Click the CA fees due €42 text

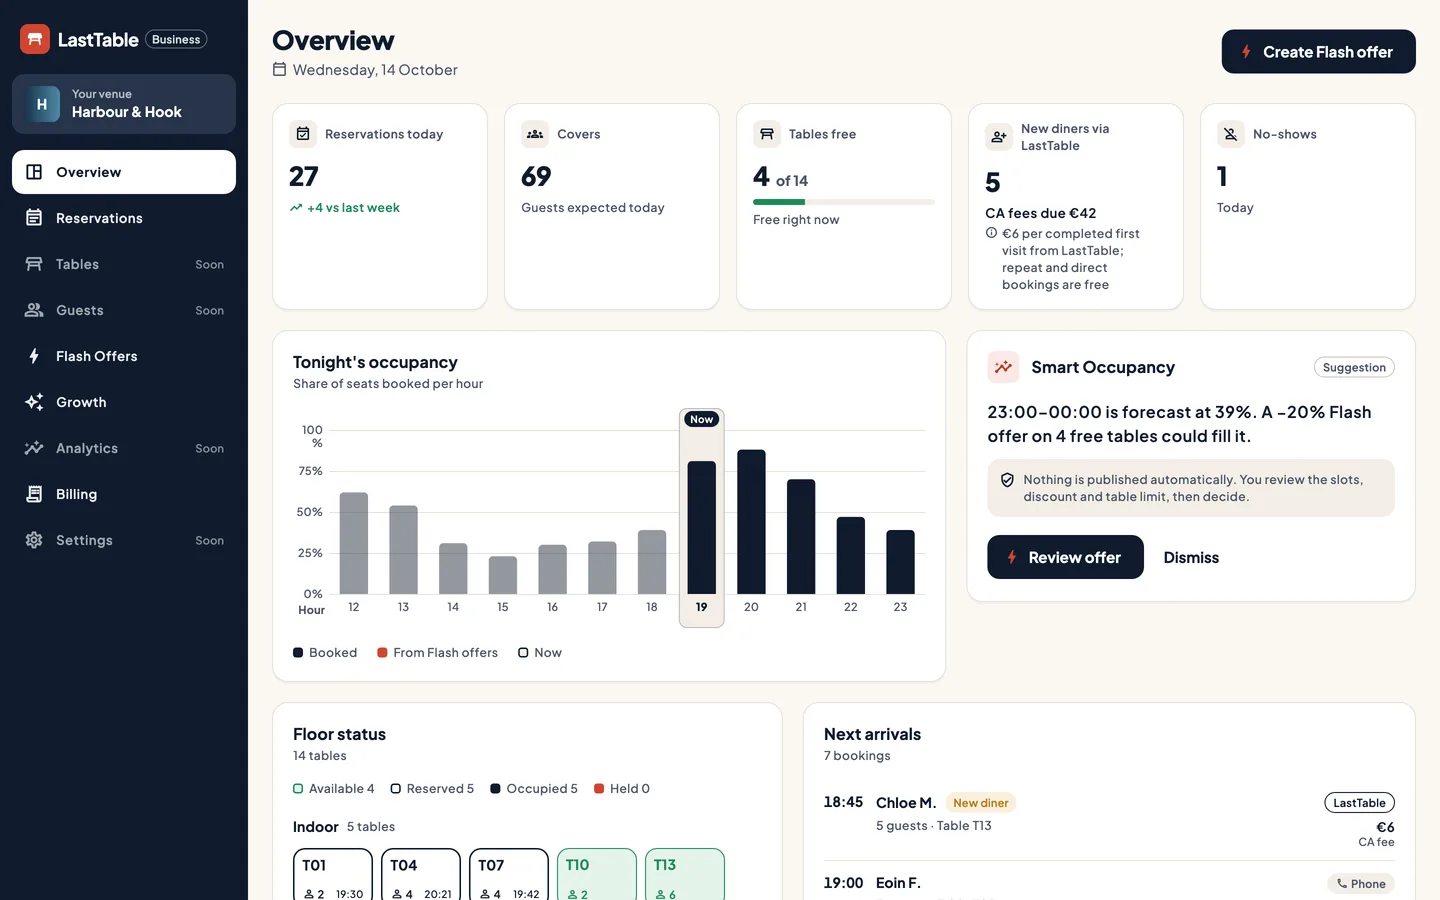tap(1041, 213)
